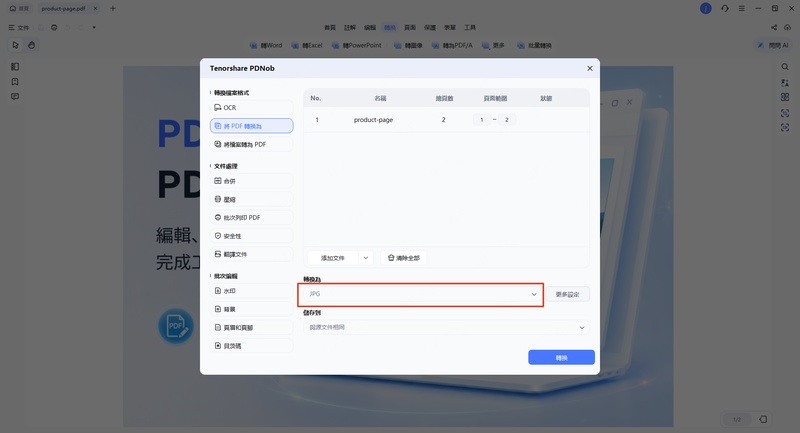
Task: Click the search magnifier icon on right
Action: [x=785, y=67]
